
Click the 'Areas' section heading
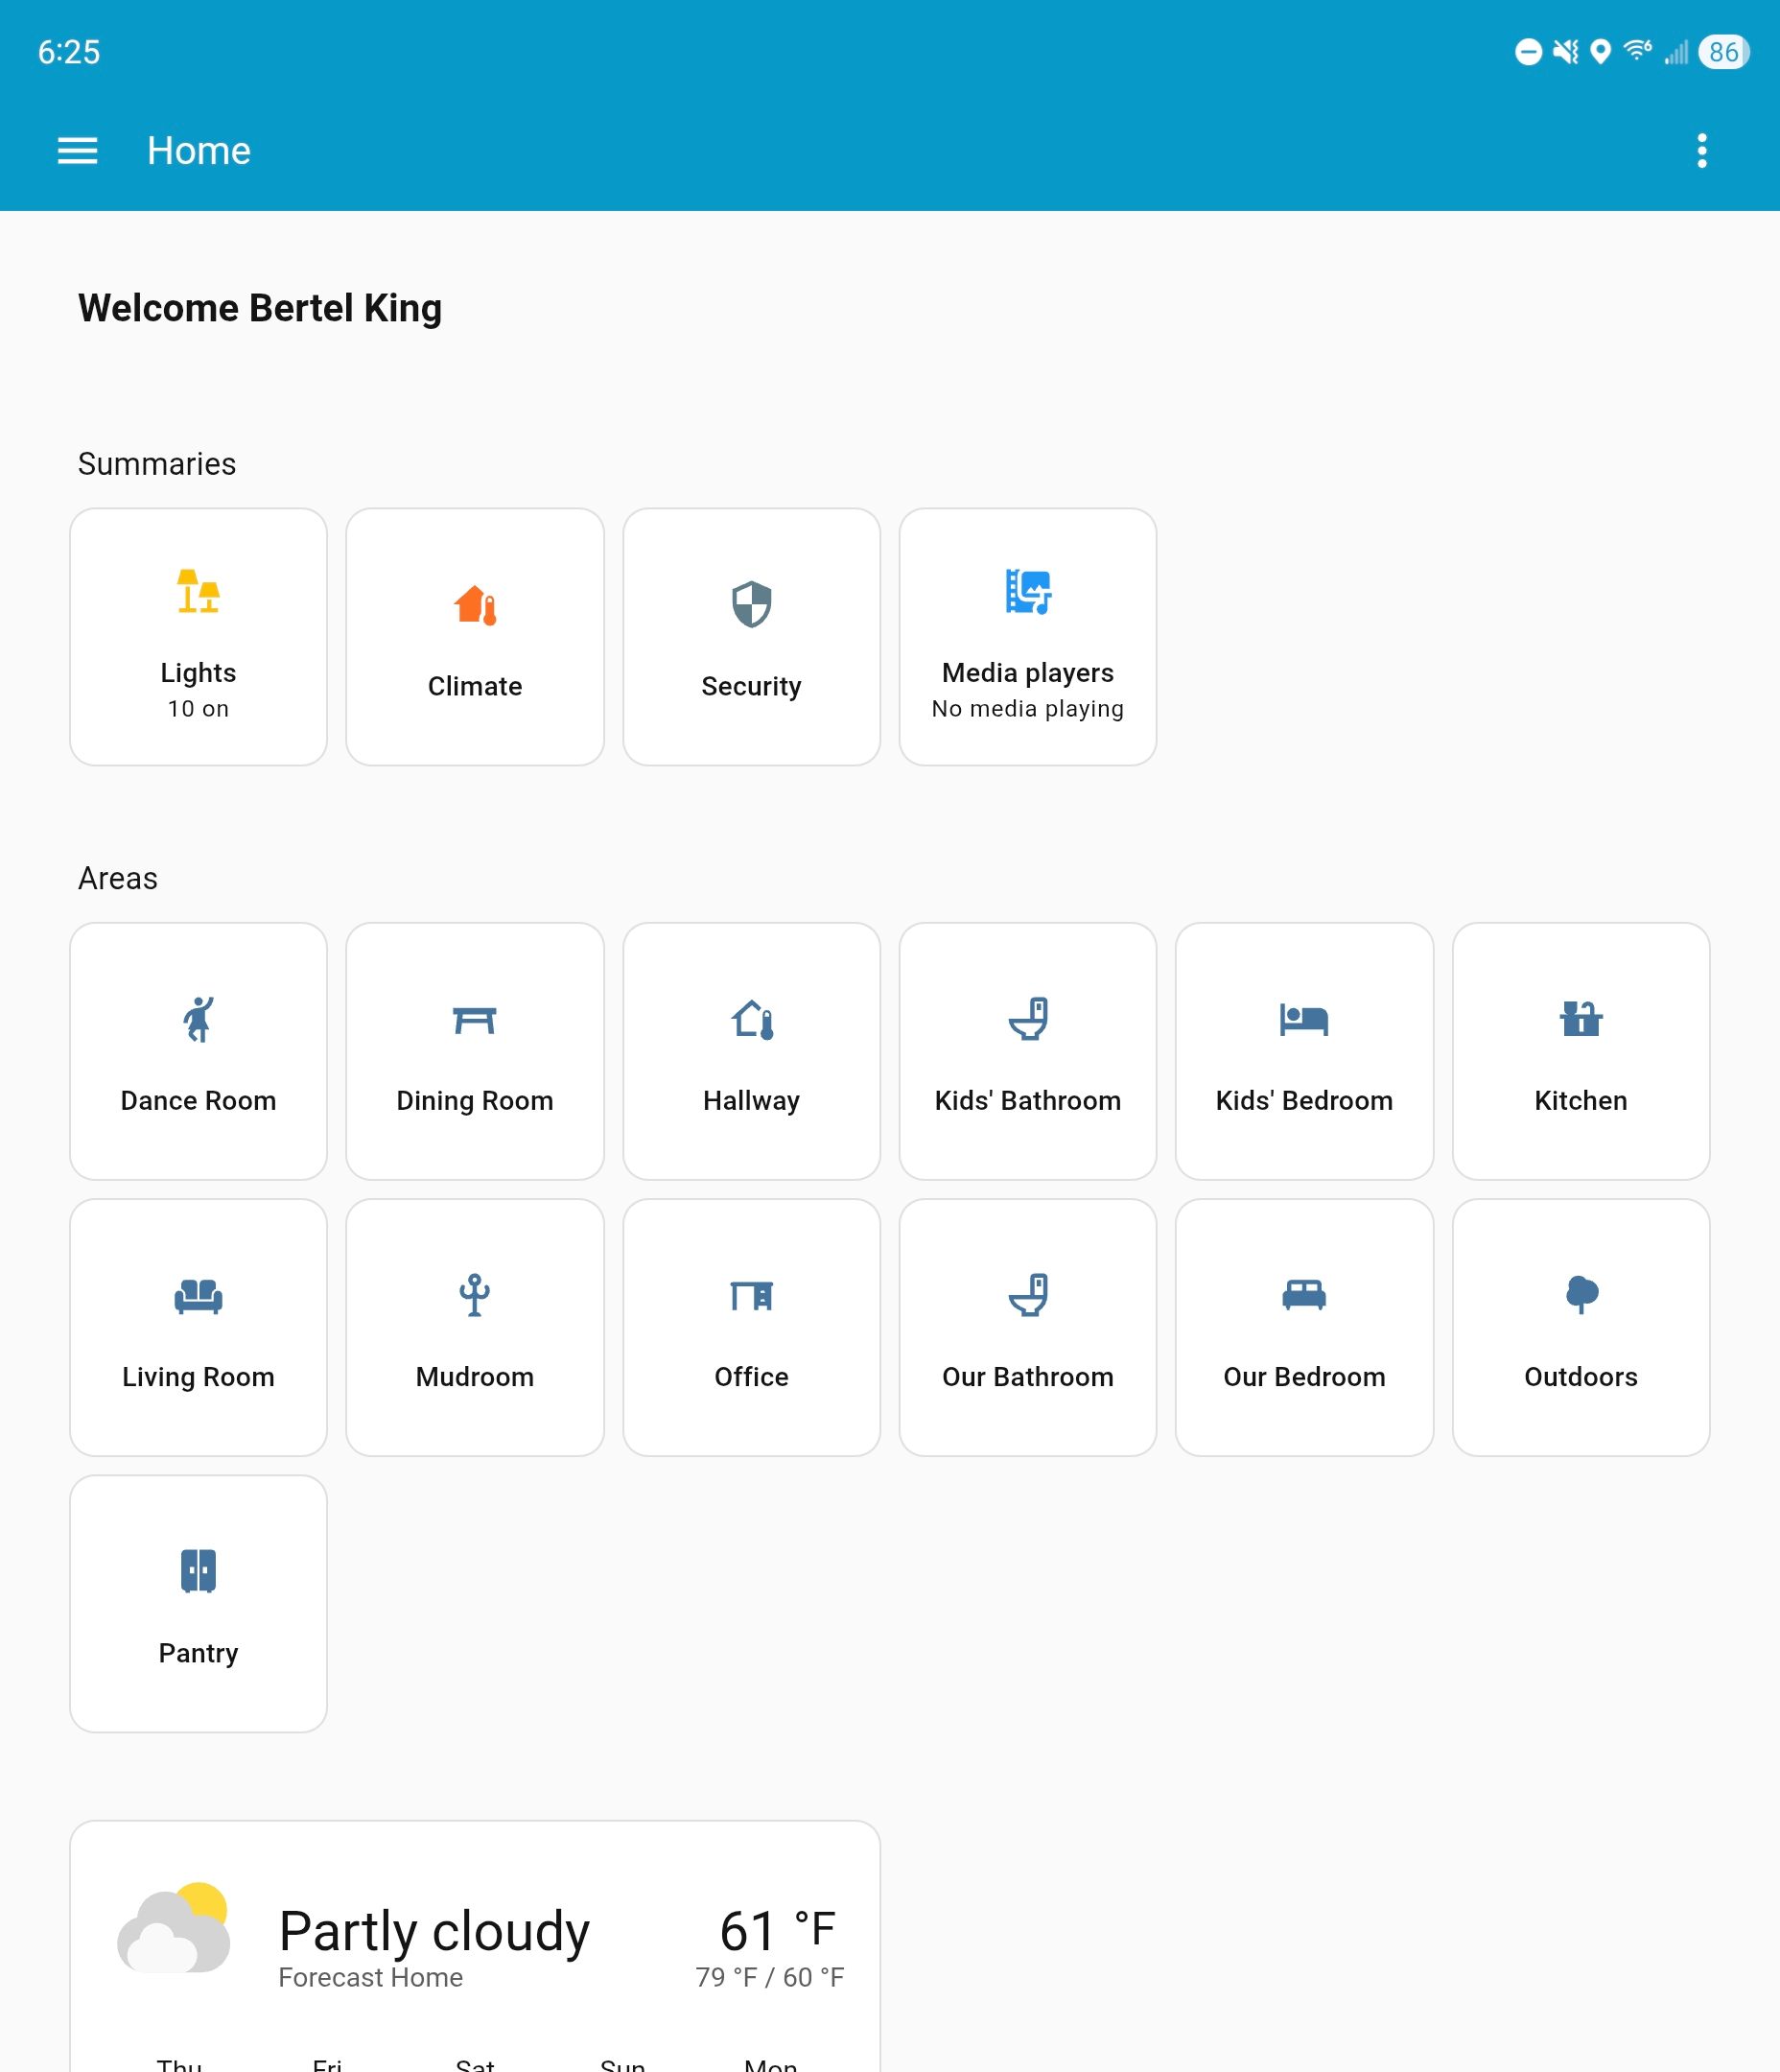118,878
